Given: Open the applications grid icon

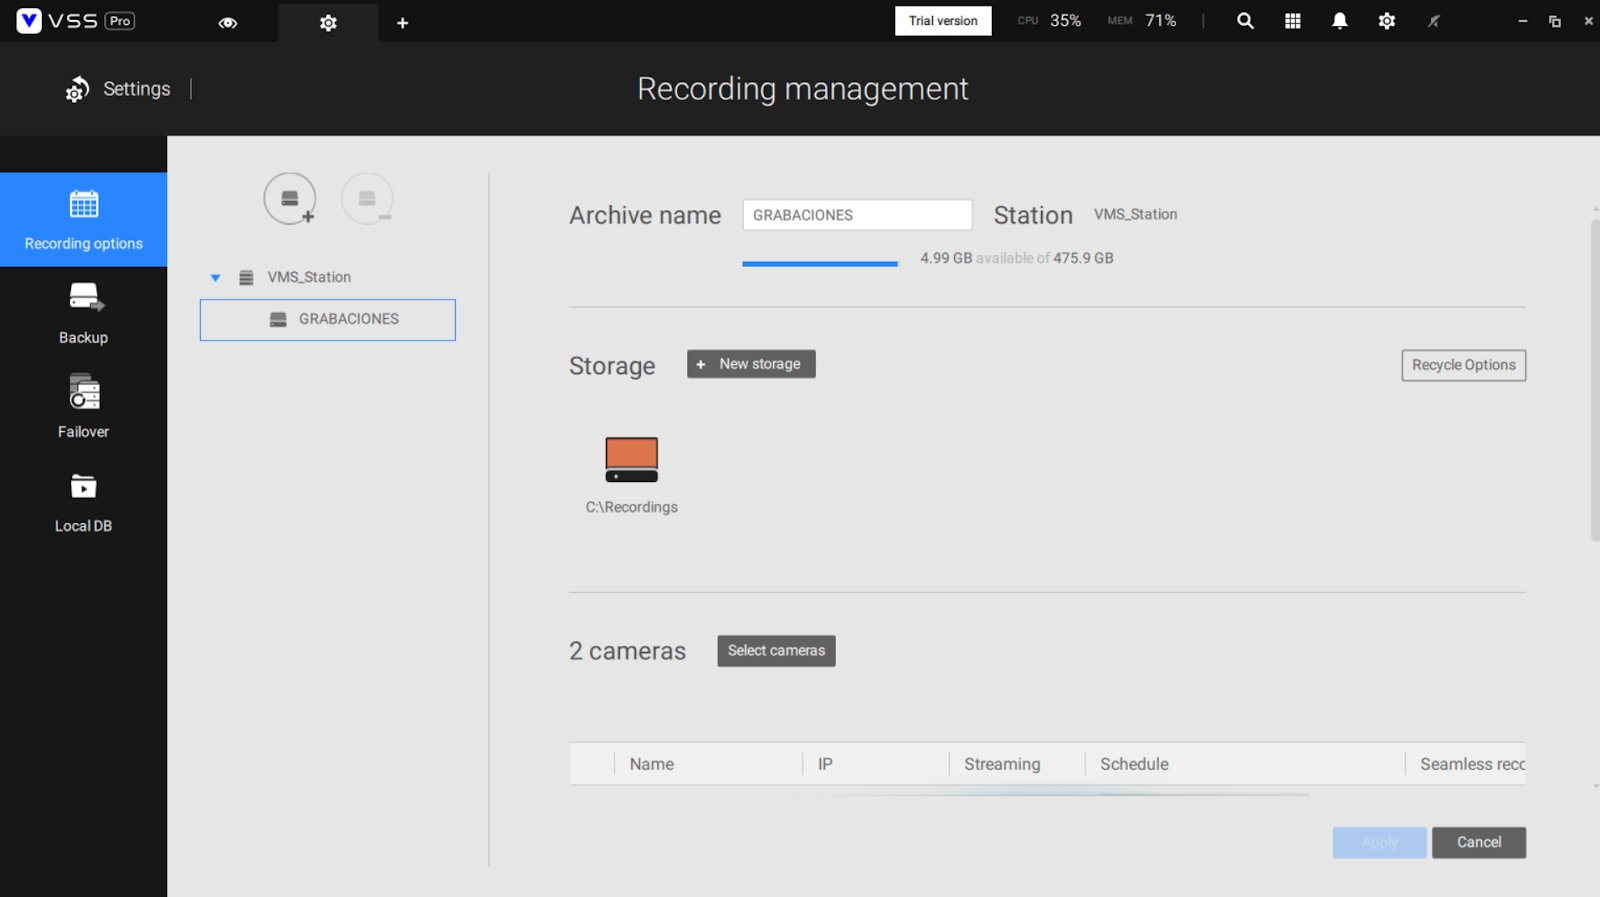Looking at the screenshot, I should 1292,21.
